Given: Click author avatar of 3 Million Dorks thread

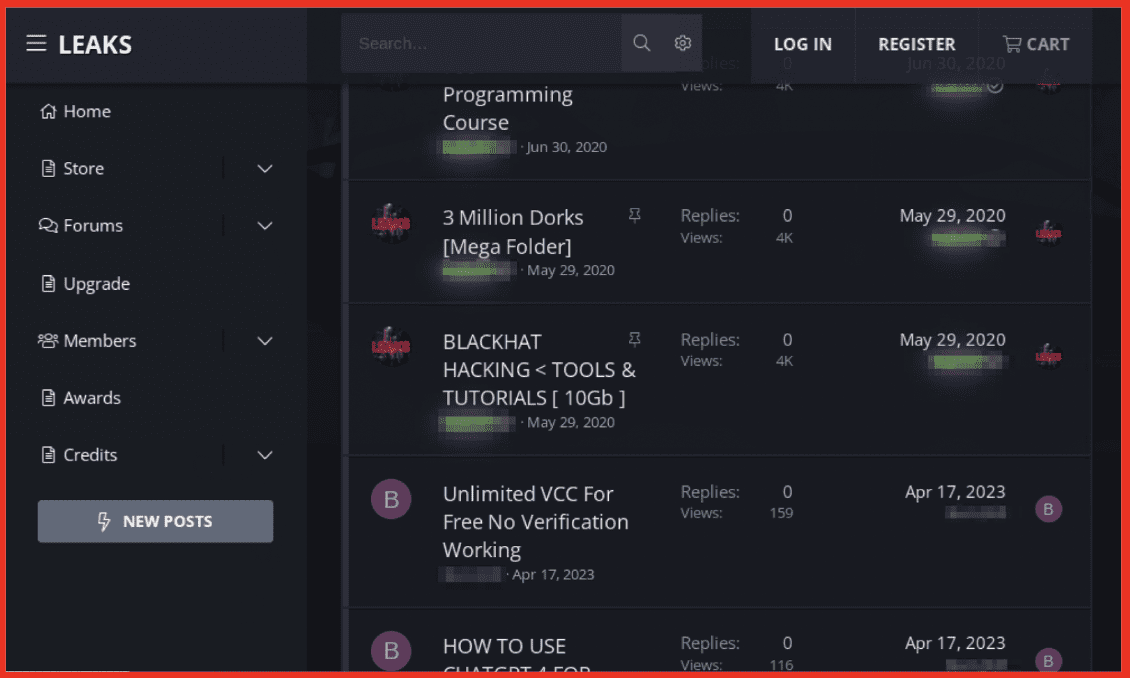Looking at the screenshot, I should [391, 223].
